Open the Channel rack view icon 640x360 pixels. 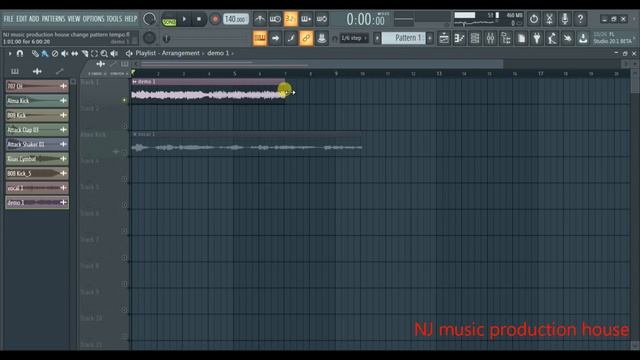point(475,38)
